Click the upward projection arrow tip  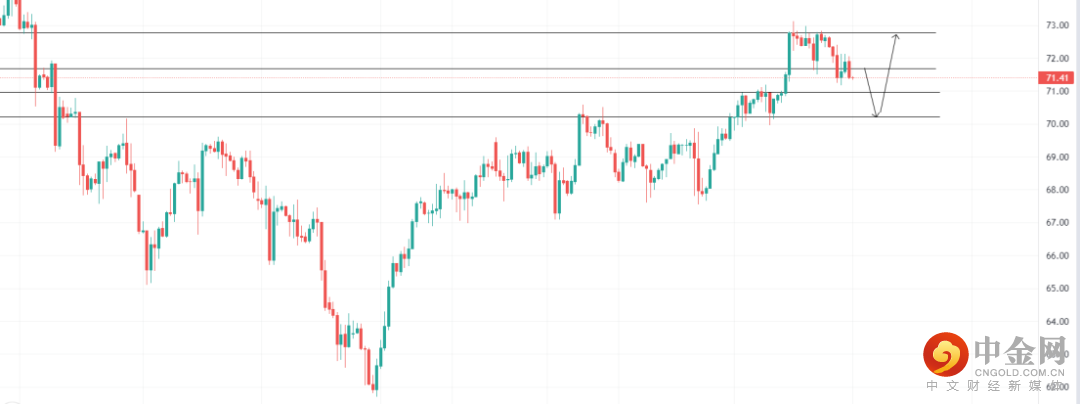click(896, 35)
